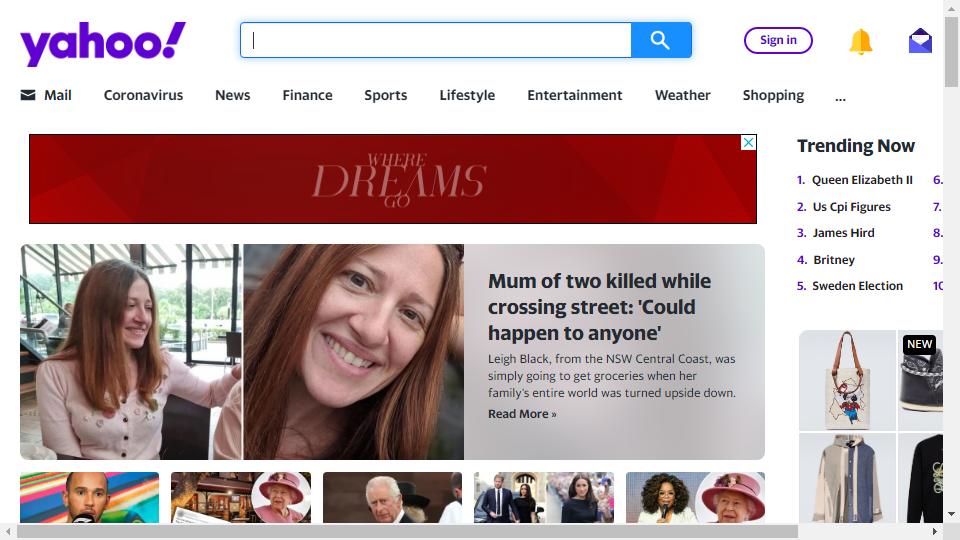Click the horizontal scrollbar right arrow

click(935, 531)
